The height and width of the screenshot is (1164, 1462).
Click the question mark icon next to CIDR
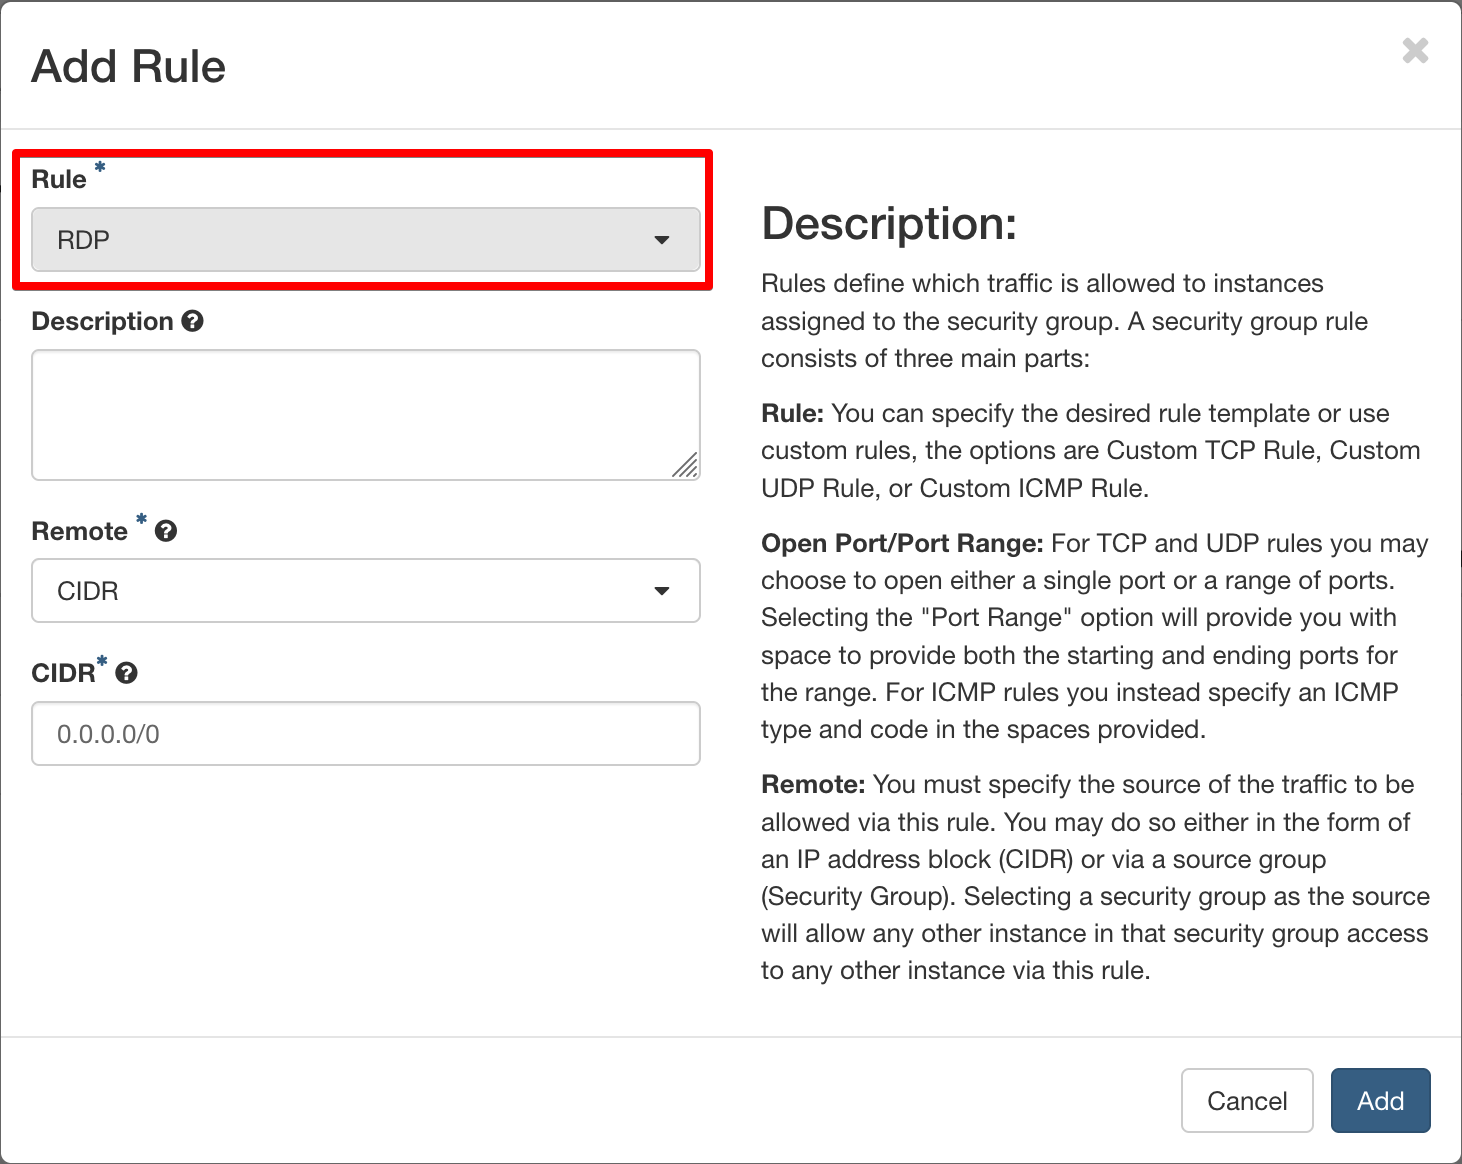(126, 673)
